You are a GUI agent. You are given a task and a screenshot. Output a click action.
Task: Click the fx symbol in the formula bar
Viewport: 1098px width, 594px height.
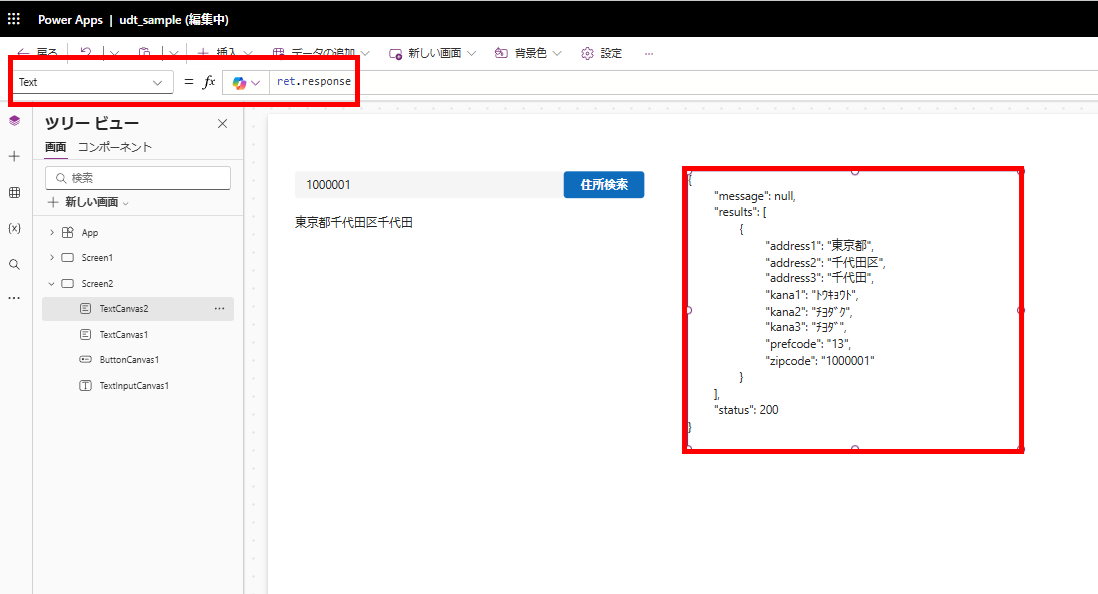pyautogui.click(x=210, y=81)
